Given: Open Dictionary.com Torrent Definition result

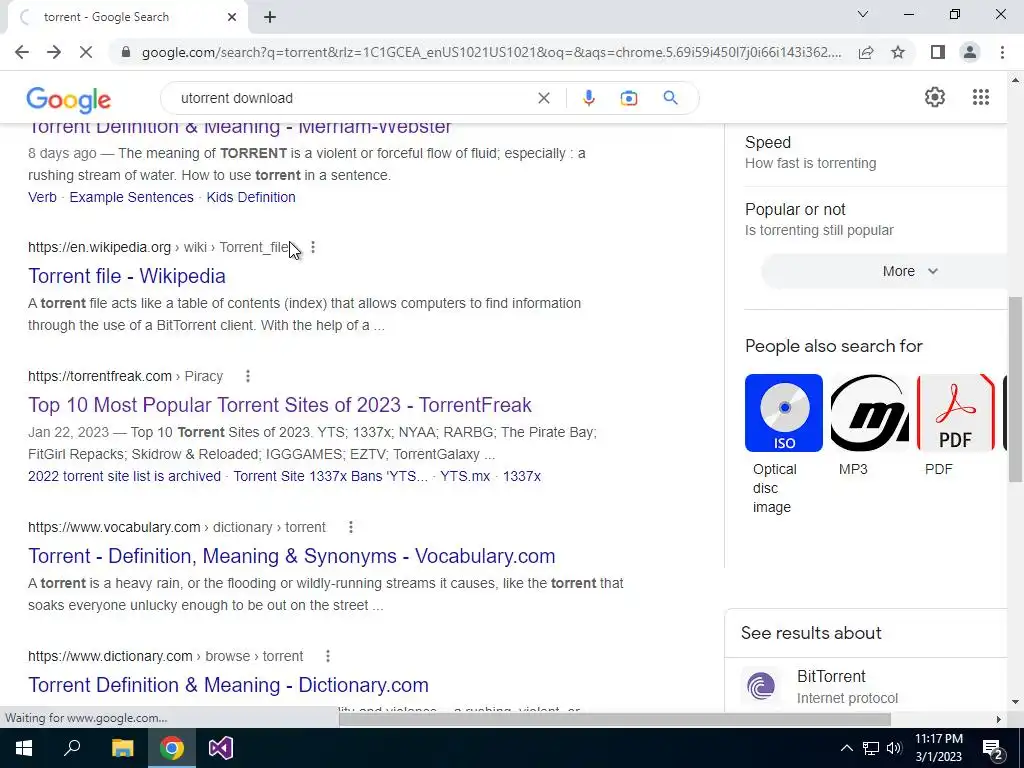Looking at the screenshot, I should (228, 685).
